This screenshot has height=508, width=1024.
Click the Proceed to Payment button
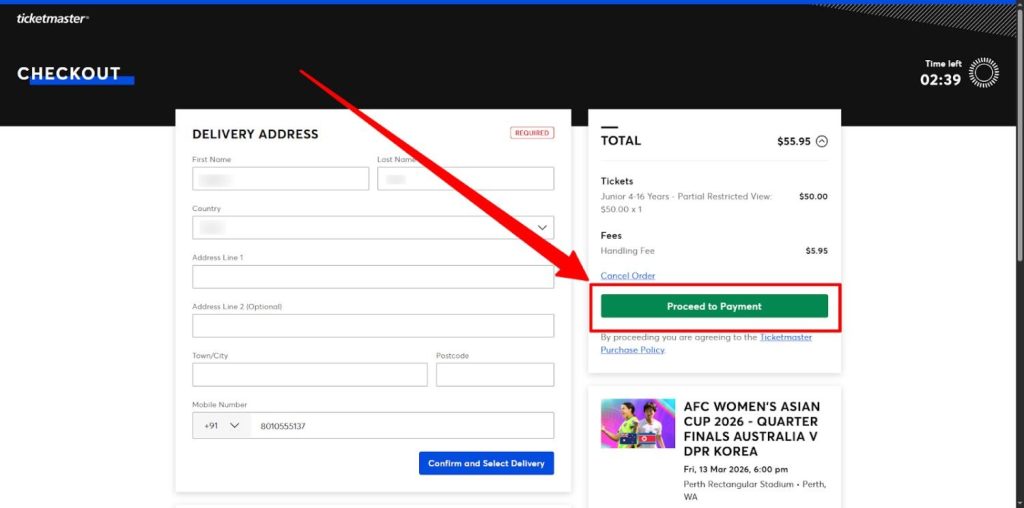coord(714,306)
